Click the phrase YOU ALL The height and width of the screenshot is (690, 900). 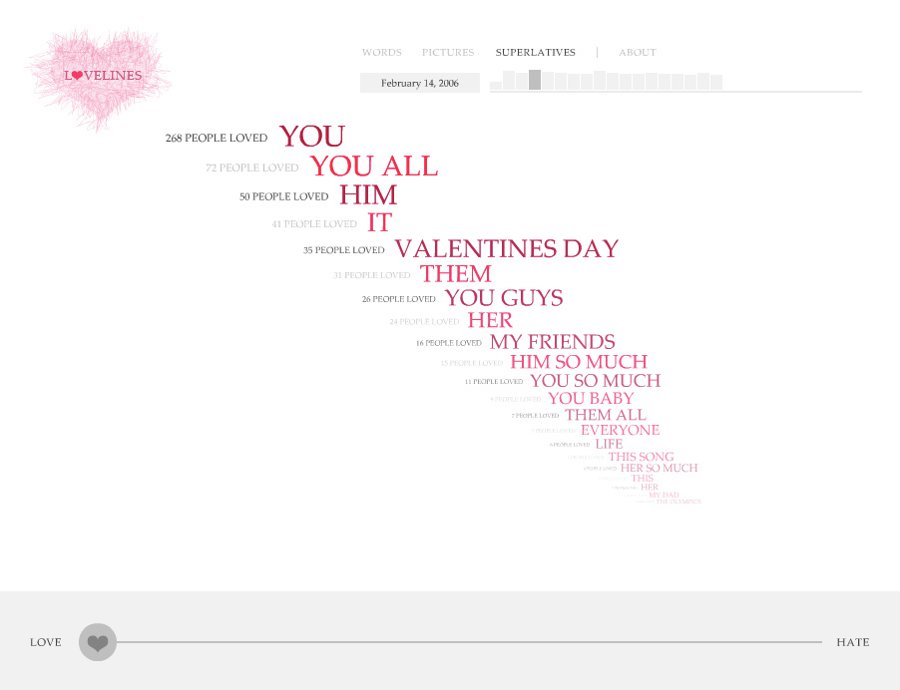point(373,166)
